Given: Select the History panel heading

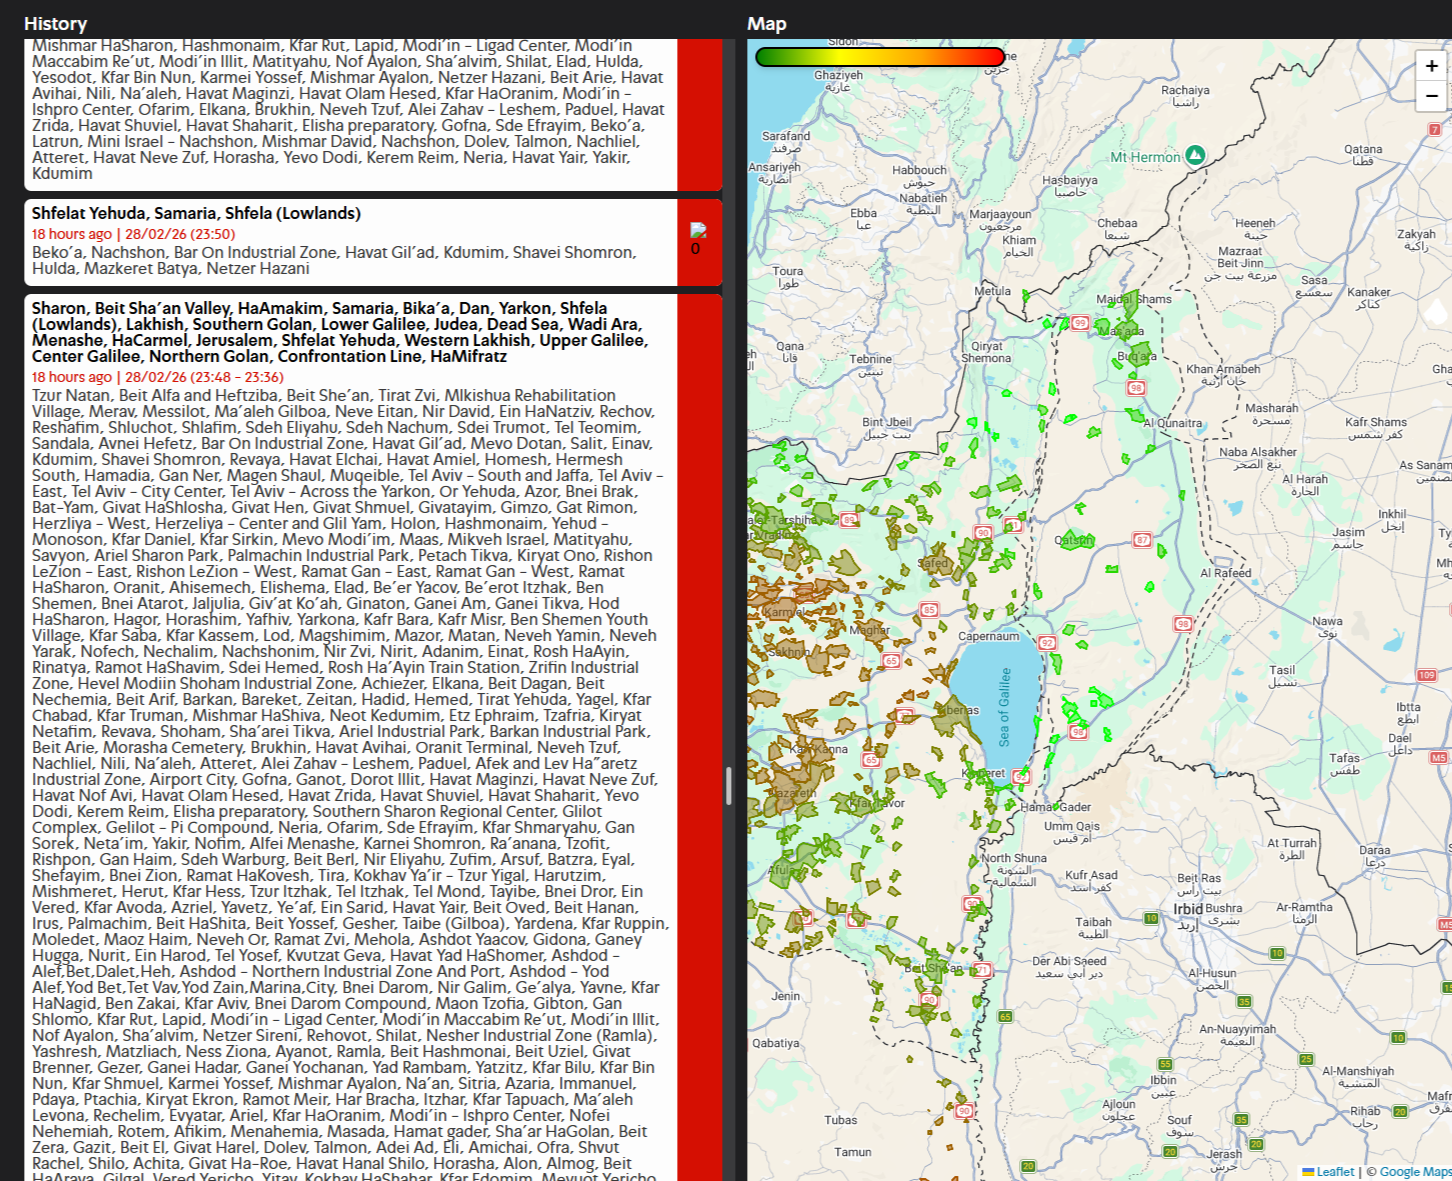Looking at the screenshot, I should coord(55,24).
